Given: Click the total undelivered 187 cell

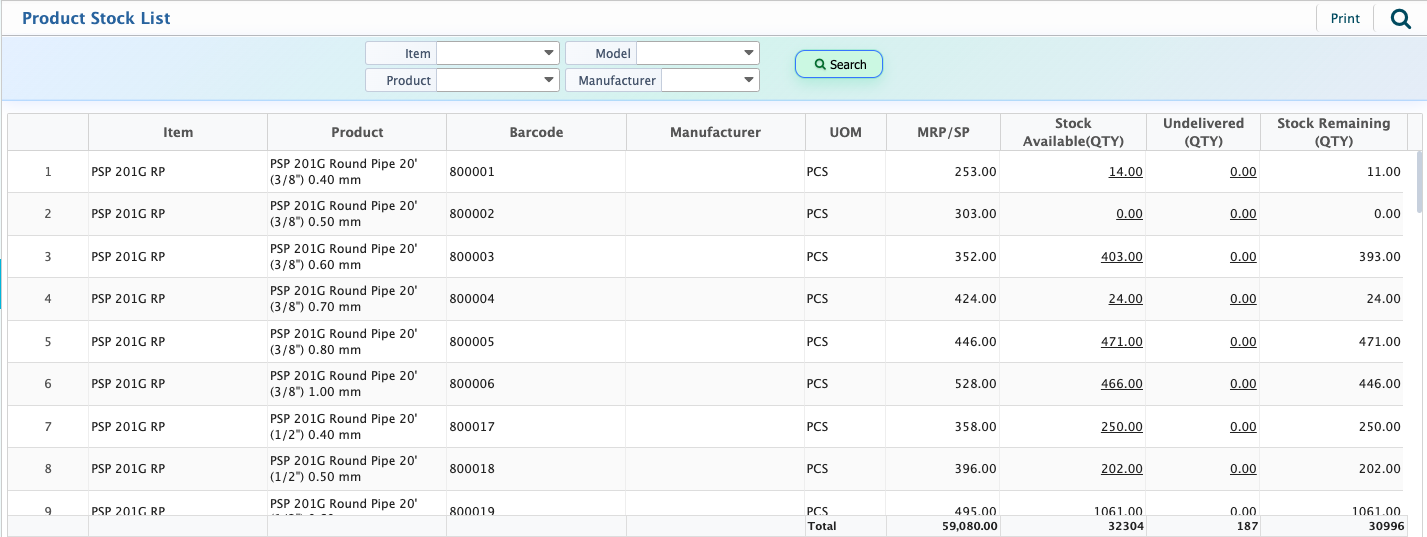Looking at the screenshot, I should coord(1203,526).
